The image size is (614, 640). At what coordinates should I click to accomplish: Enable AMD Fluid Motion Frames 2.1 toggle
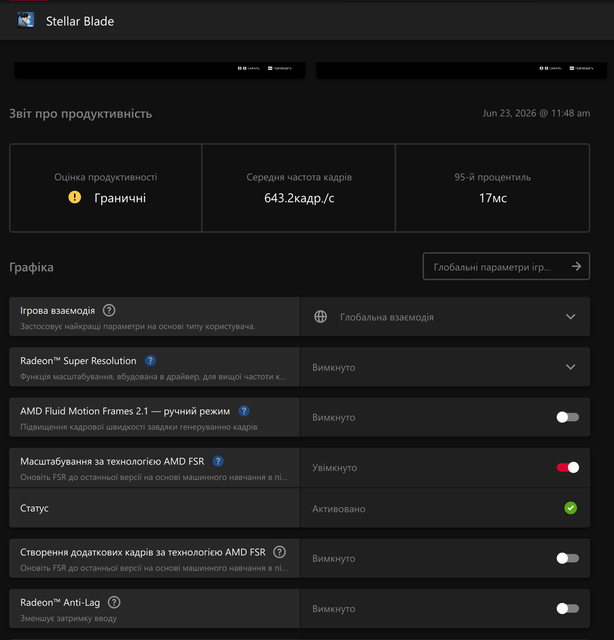[567, 417]
